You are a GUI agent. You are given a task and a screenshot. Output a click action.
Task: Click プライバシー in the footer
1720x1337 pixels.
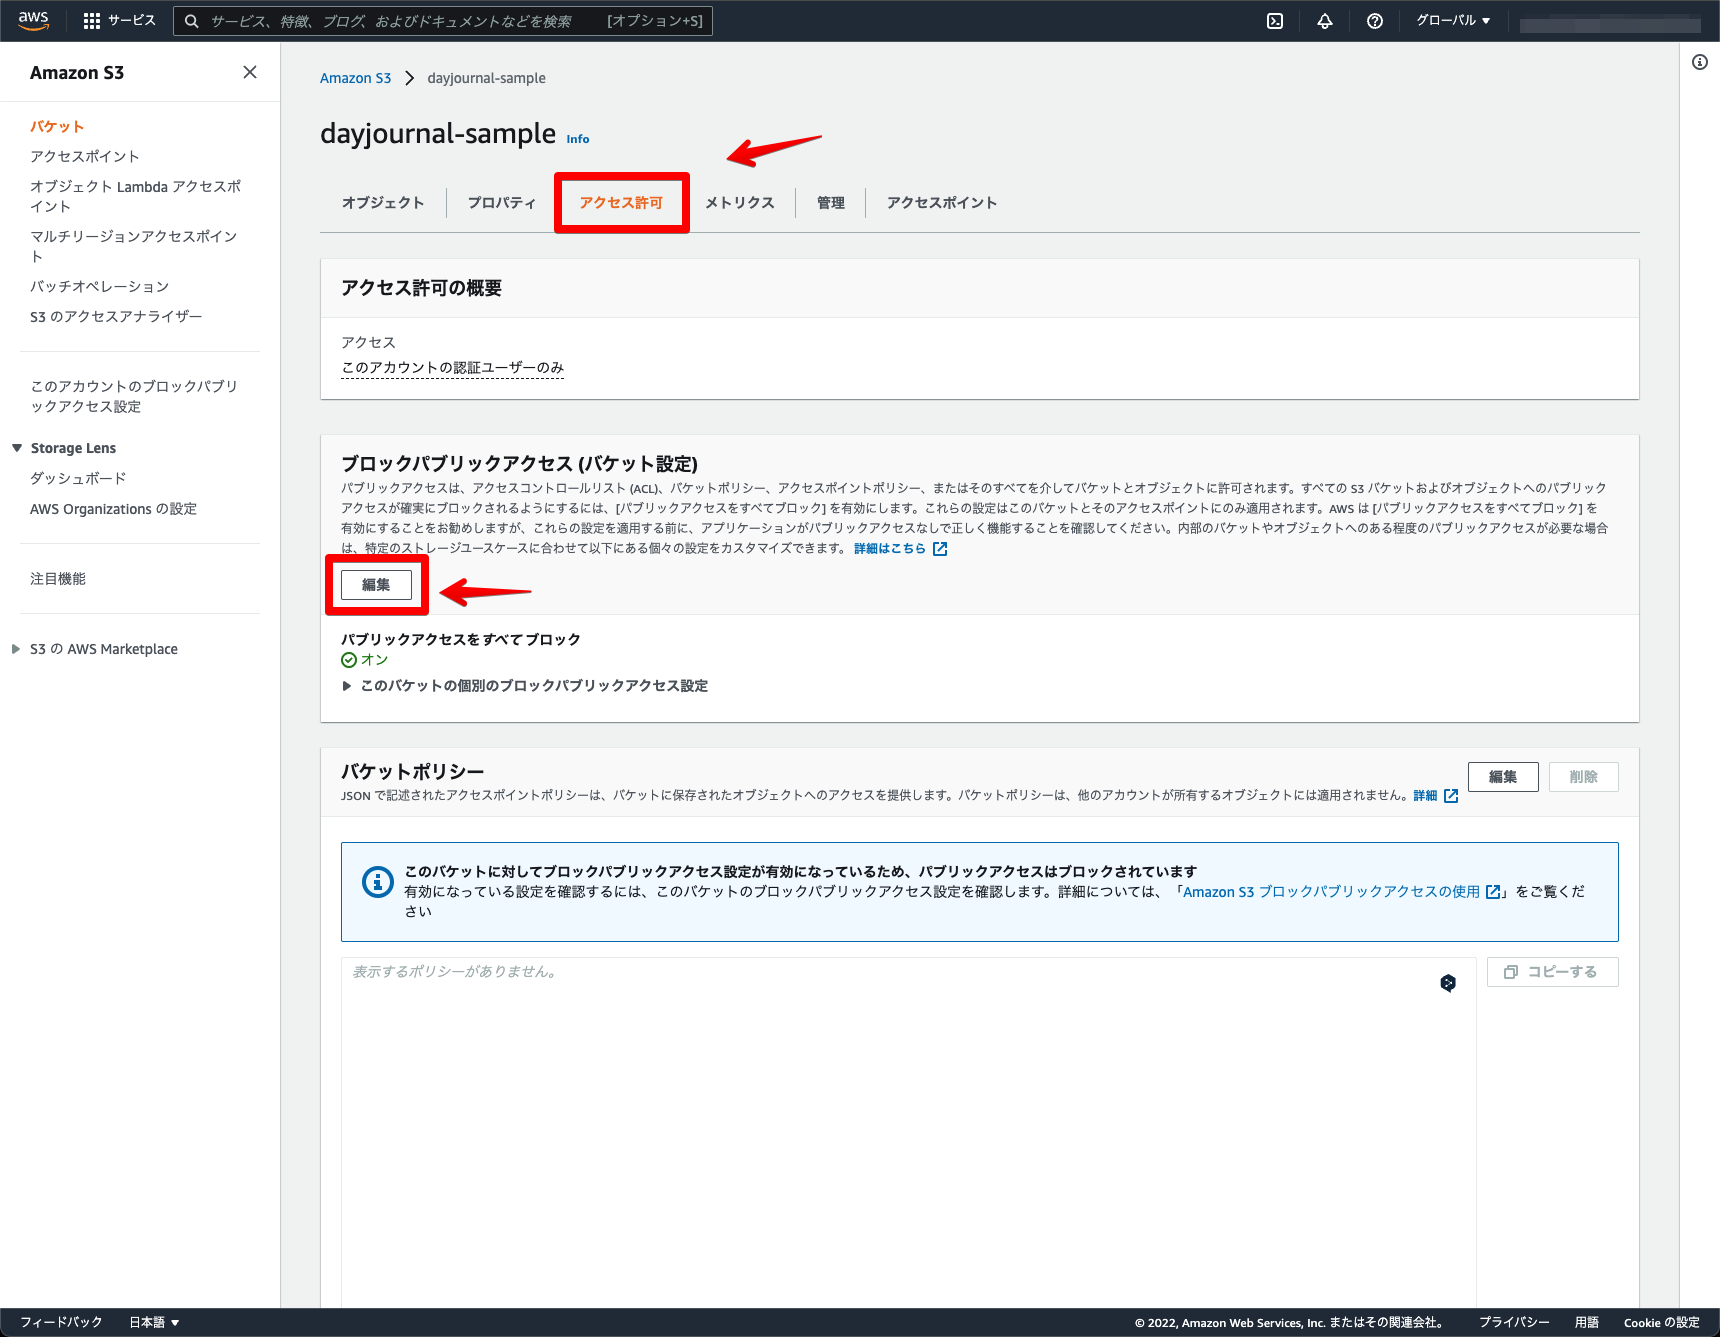pyautogui.click(x=1514, y=1322)
